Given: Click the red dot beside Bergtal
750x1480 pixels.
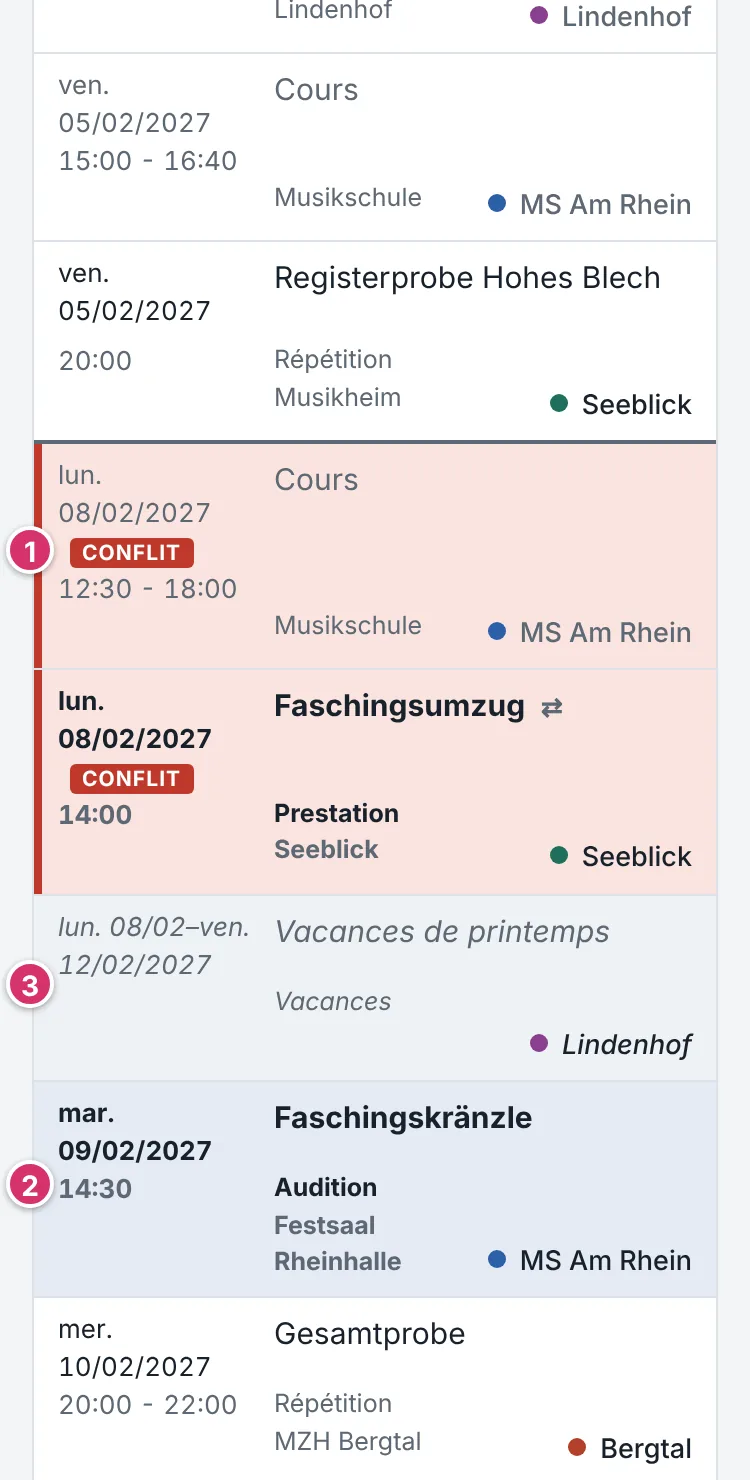Looking at the screenshot, I should coord(577,1446).
